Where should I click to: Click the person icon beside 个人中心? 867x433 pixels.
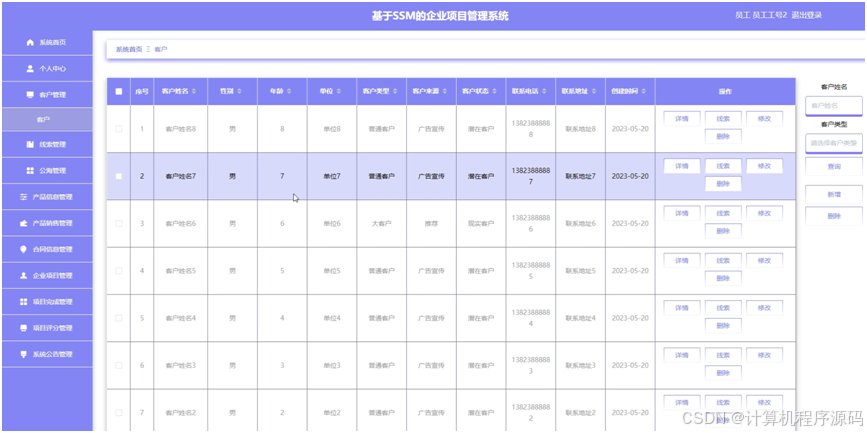pos(30,69)
